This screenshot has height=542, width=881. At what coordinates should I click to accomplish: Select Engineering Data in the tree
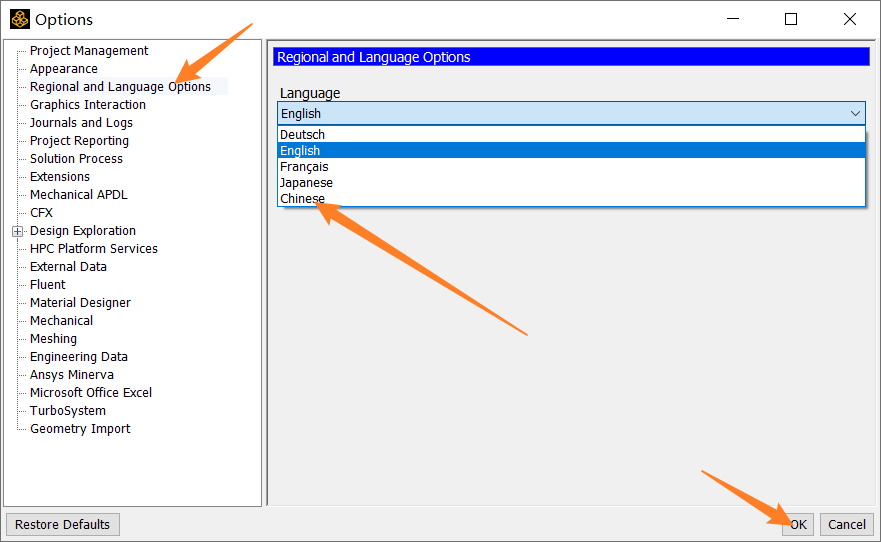(x=79, y=357)
